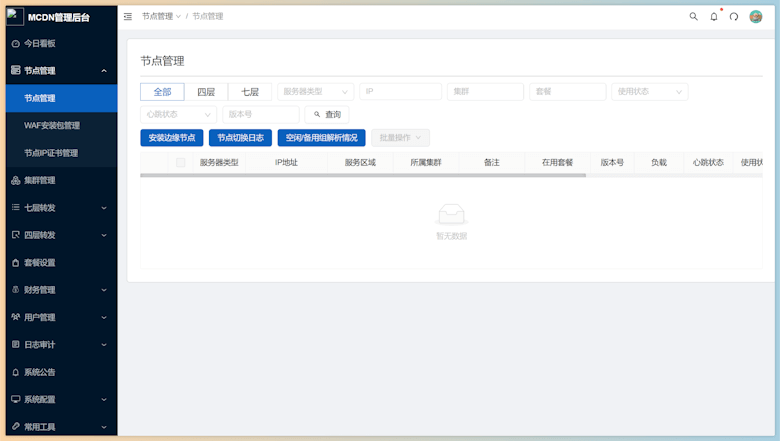Go to 今日看板 page
The image size is (780, 441).
pos(62,44)
